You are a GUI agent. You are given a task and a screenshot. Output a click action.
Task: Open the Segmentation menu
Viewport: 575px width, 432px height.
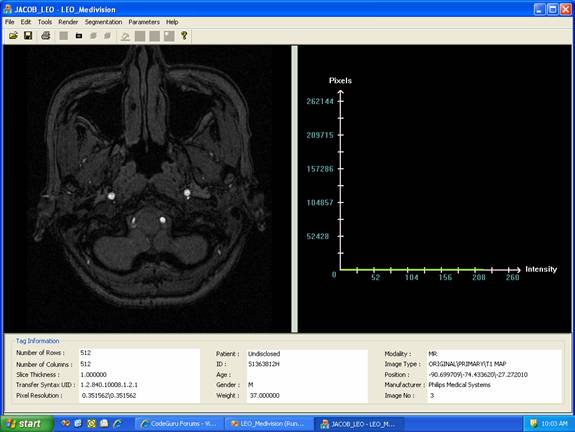point(103,22)
